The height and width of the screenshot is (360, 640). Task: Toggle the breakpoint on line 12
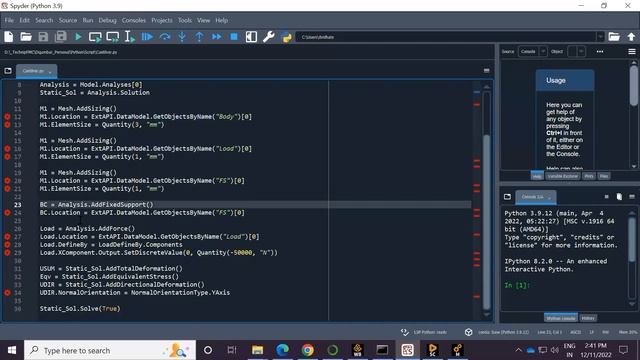tap(7, 117)
